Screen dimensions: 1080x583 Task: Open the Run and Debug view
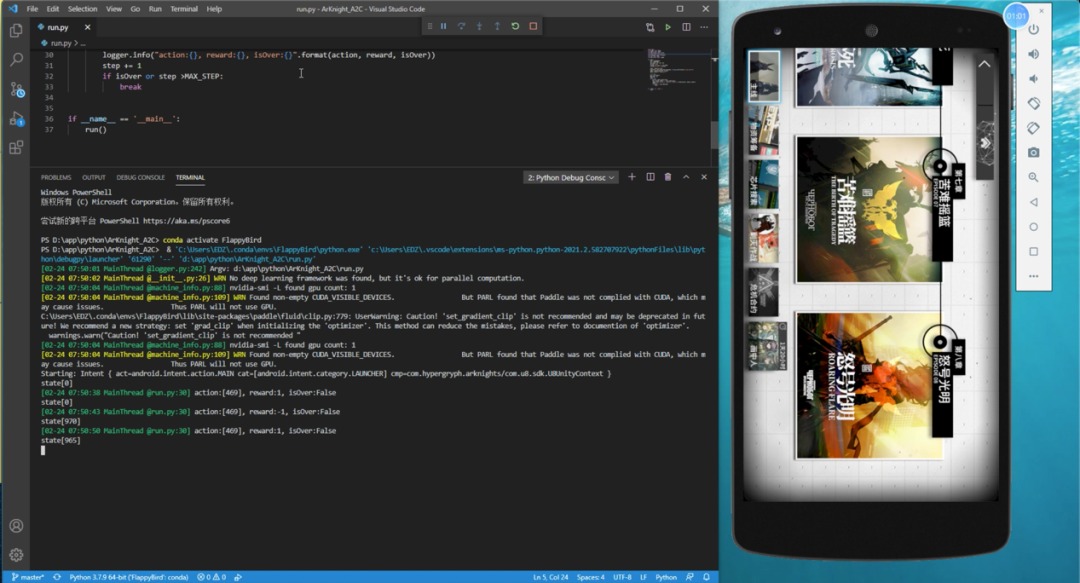click(x=17, y=119)
